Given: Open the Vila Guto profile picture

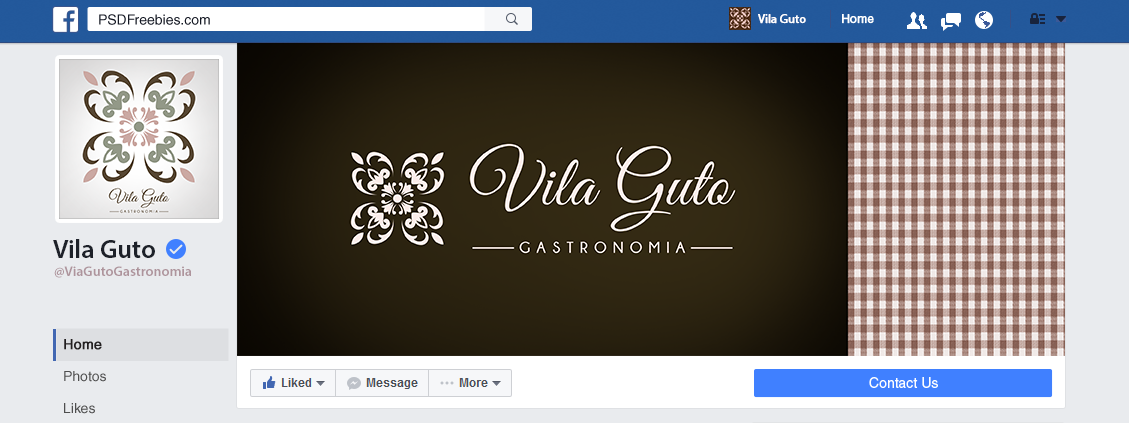Looking at the screenshot, I should 139,138.
